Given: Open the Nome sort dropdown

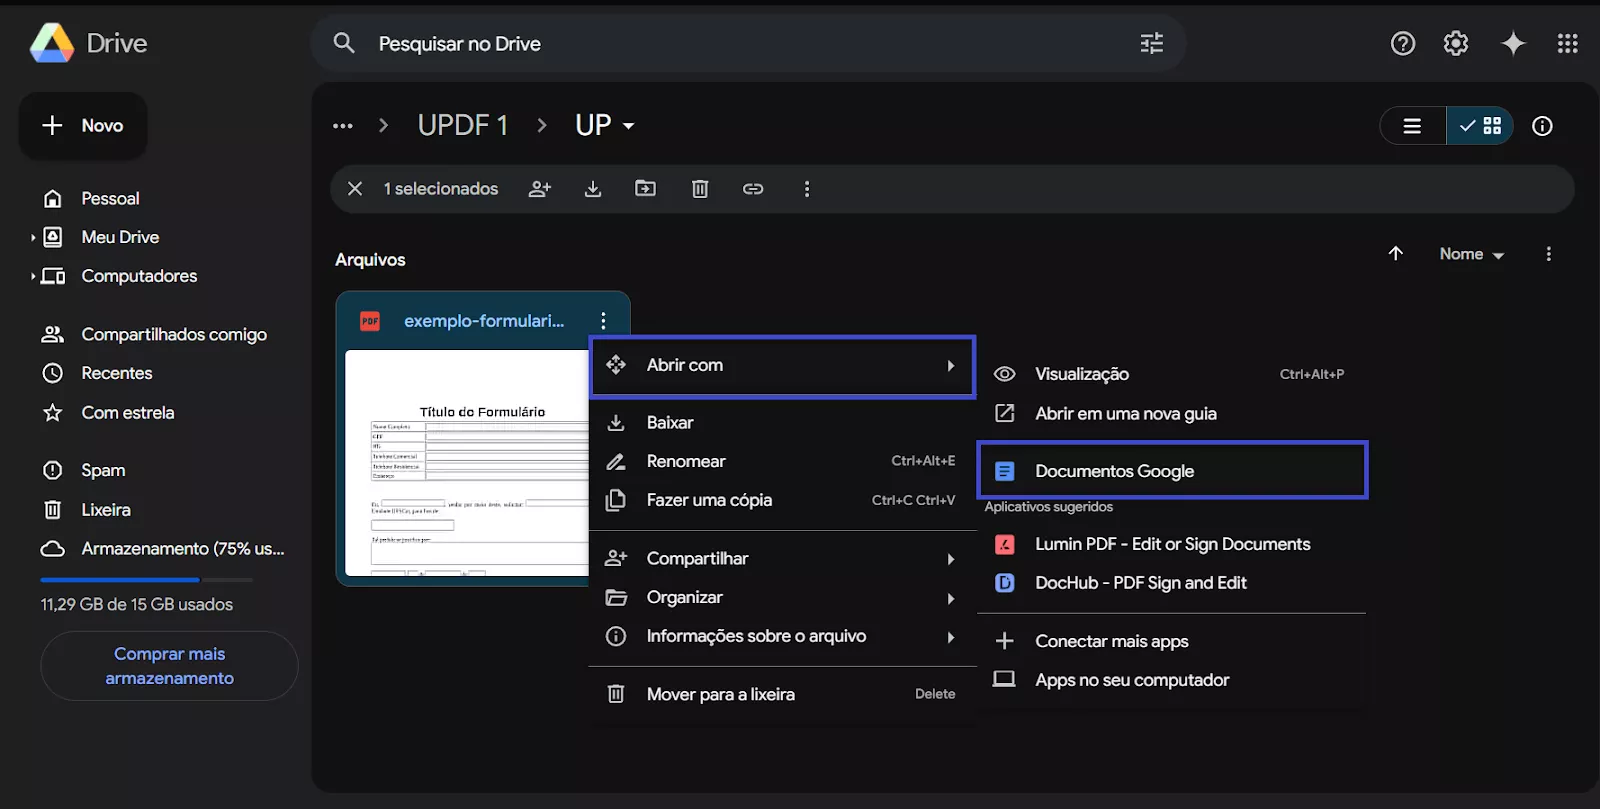Looking at the screenshot, I should [1471, 255].
